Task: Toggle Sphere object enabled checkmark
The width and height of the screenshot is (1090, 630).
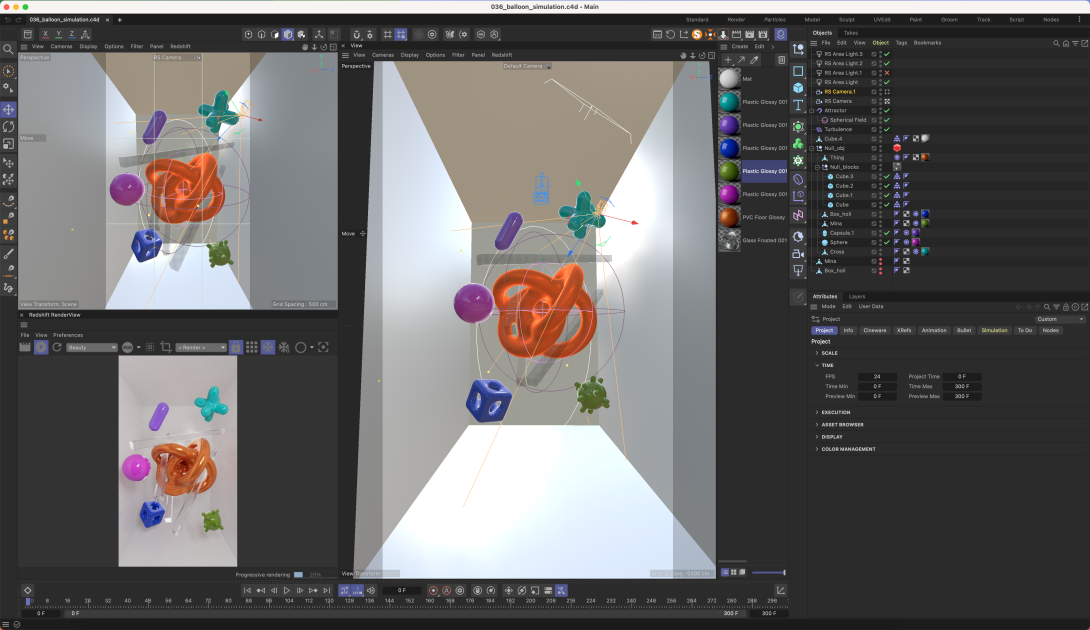Action: point(887,242)
